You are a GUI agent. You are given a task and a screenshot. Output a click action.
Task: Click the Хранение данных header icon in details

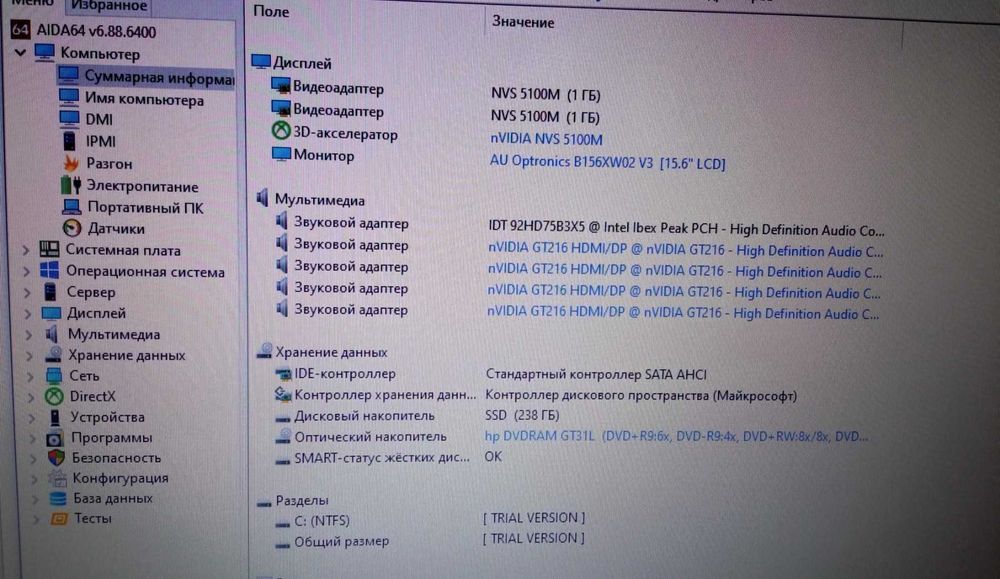tap(265, 351)
